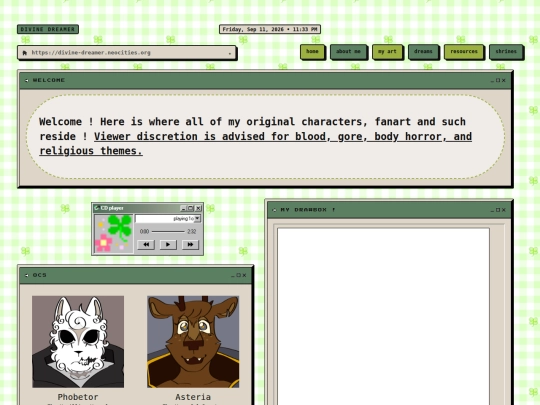The height and width of the screenshot is (405, 540).
Task: Open the shrines page
Action: [506, 52]
